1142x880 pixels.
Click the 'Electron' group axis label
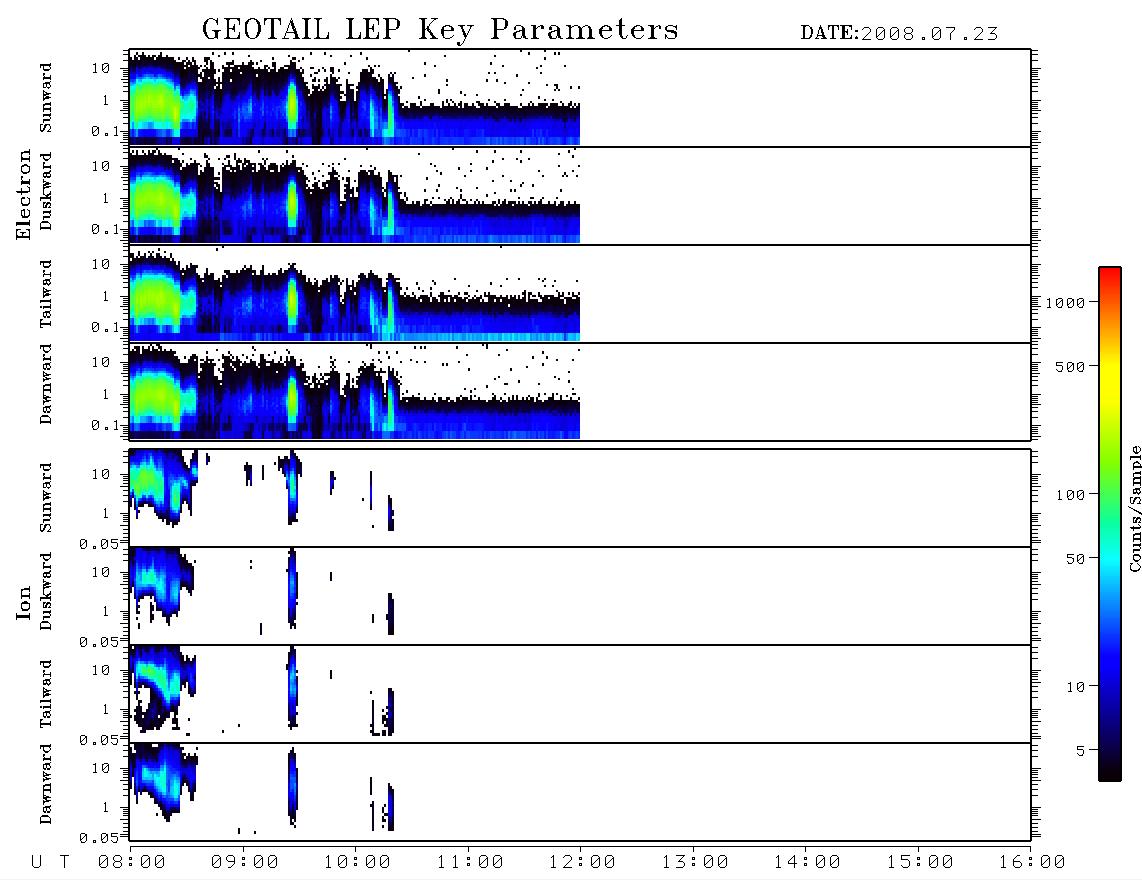(23, 195)
